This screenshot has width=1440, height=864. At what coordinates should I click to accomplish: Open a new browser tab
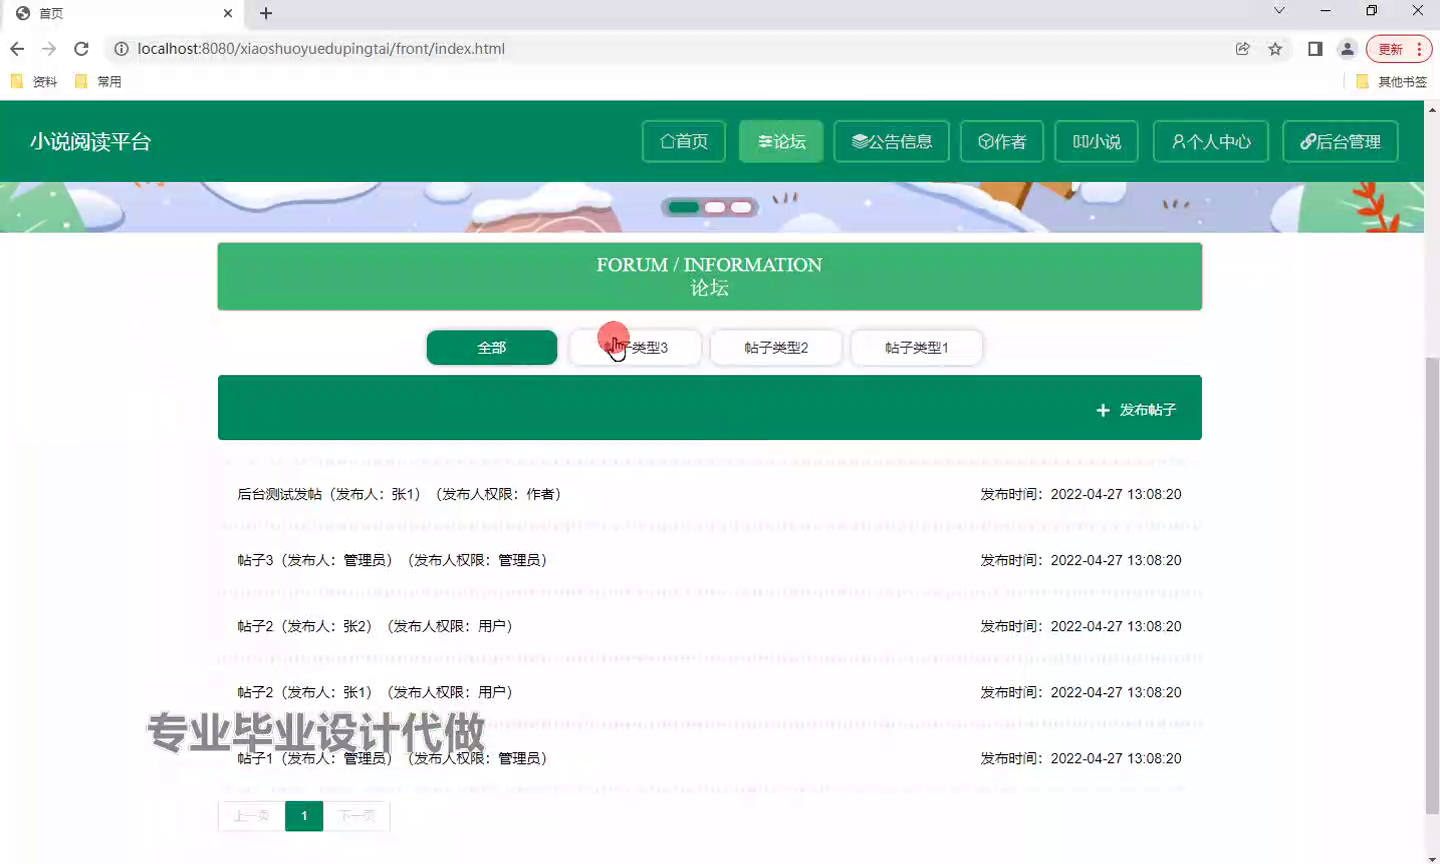(x=266, y=13)
